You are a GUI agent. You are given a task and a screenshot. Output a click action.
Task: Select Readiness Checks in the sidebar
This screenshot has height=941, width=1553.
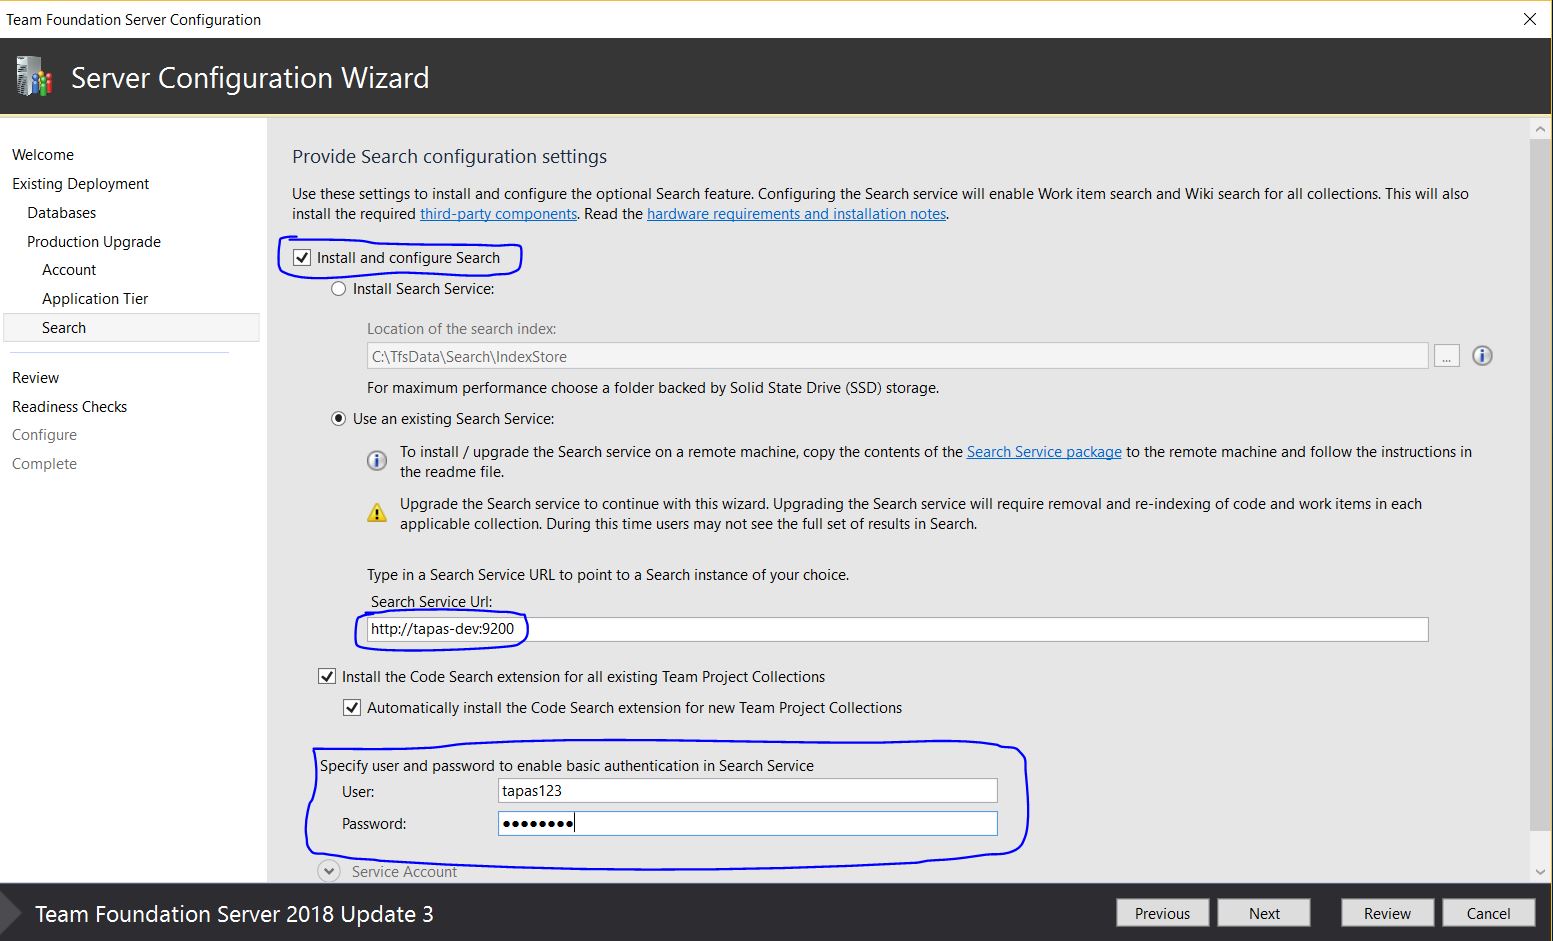(69, 406)
